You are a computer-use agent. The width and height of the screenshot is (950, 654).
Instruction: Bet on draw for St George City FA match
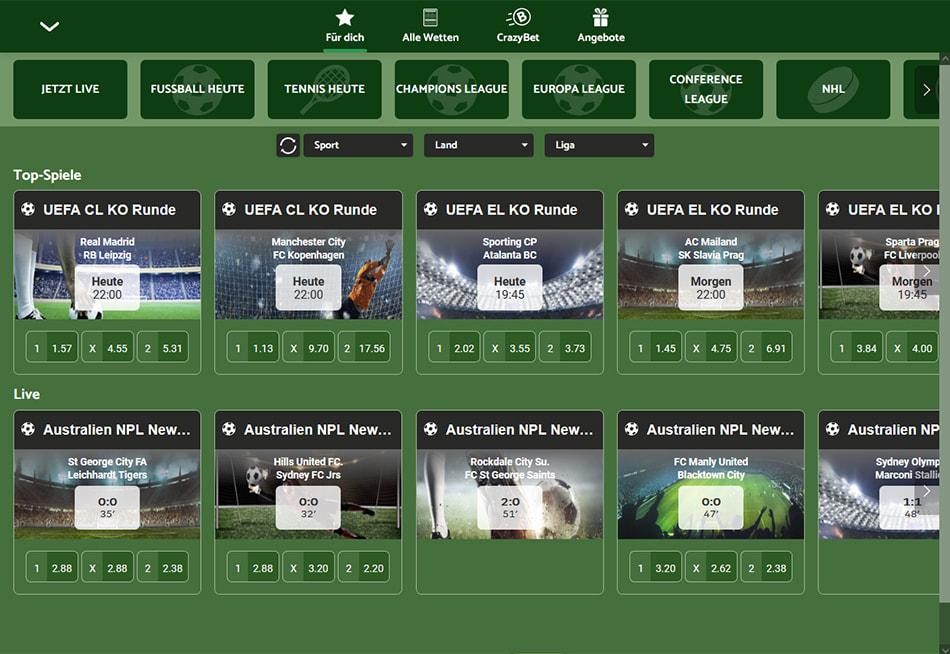pos(107,569)
